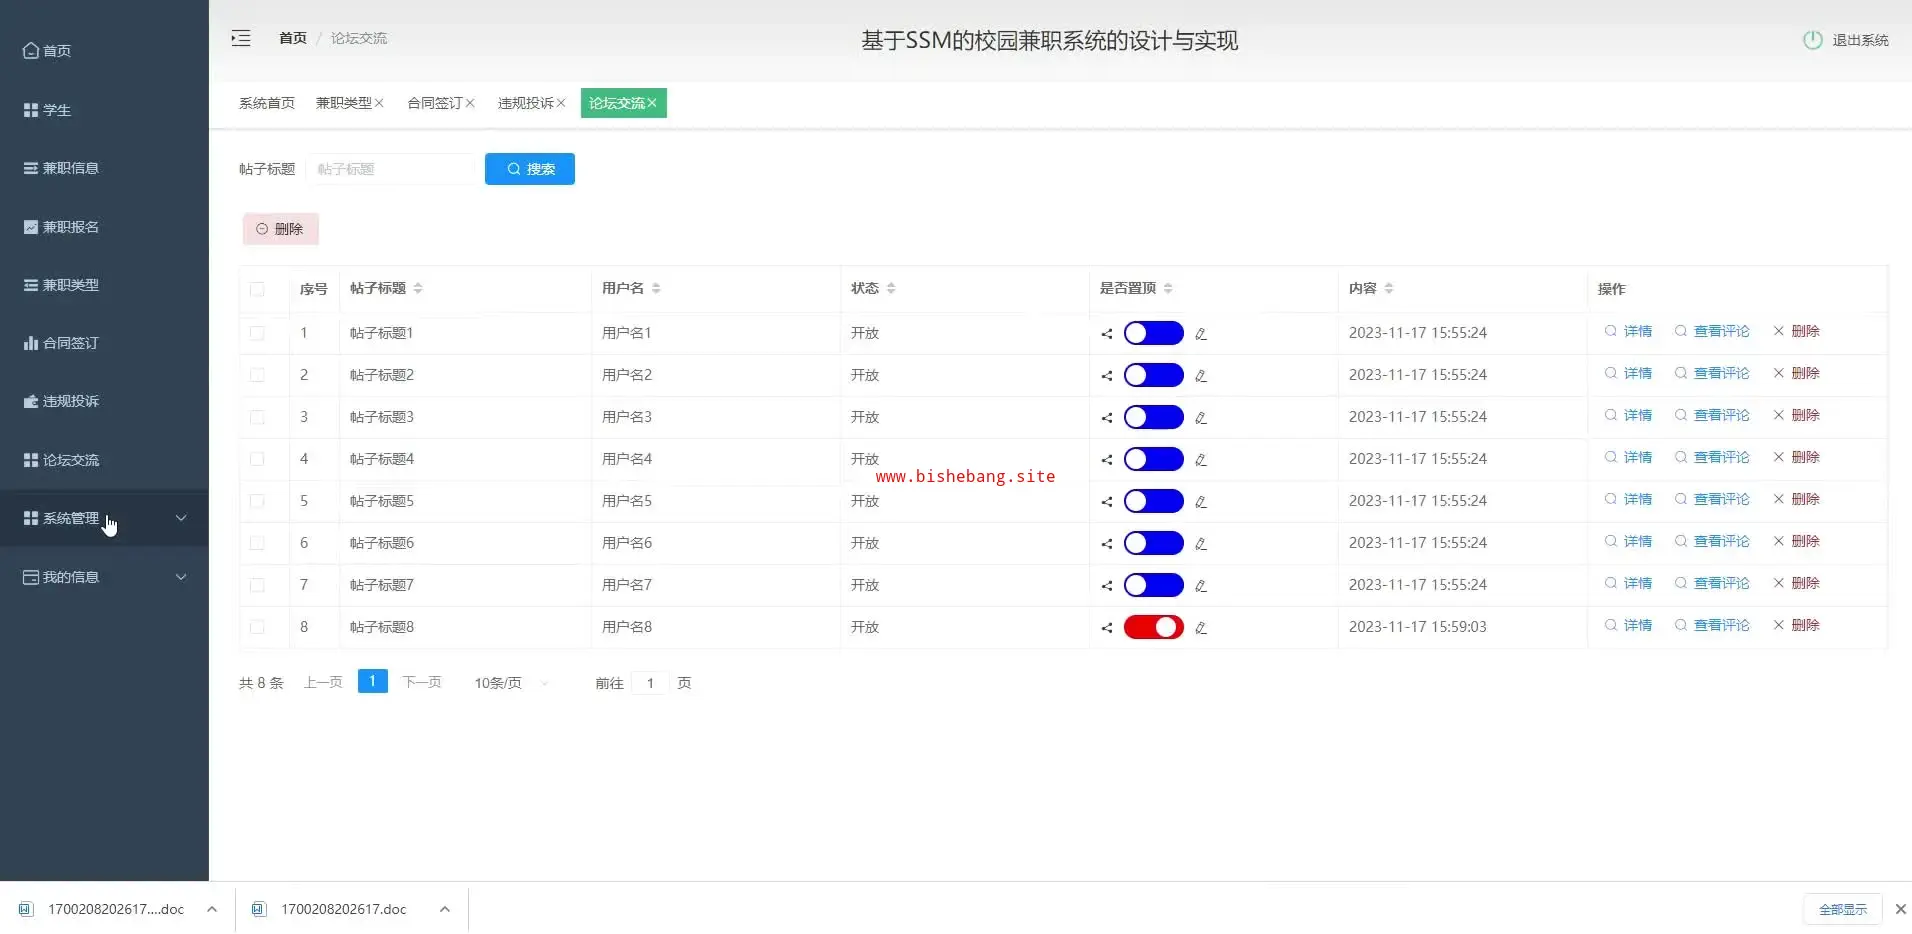The width and height of the screenshot is (1912, 934).
Task: Click 查看评论 link for 帖子标题5
Action: tap(1720, 499)
